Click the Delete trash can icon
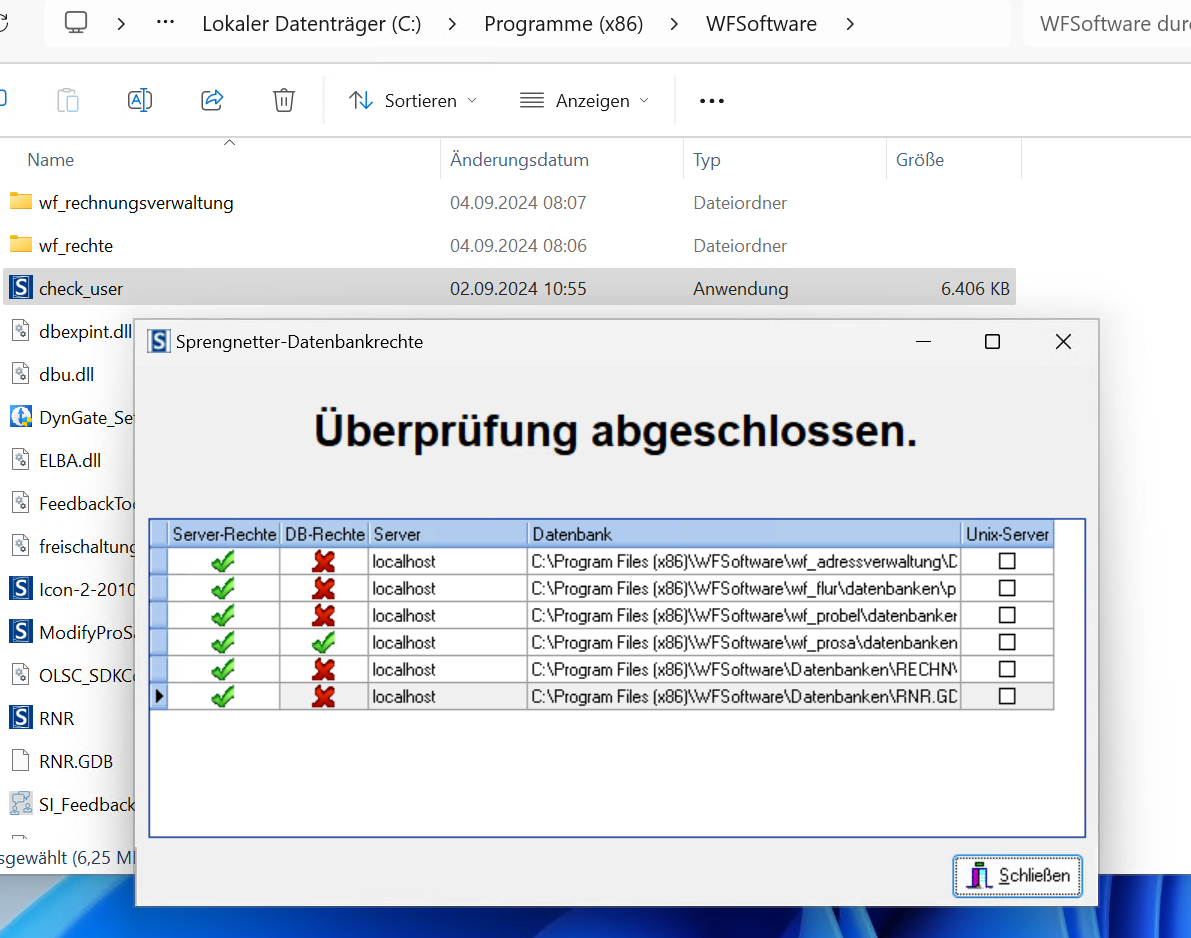1191x938 pixels. [x=284, y=100]
